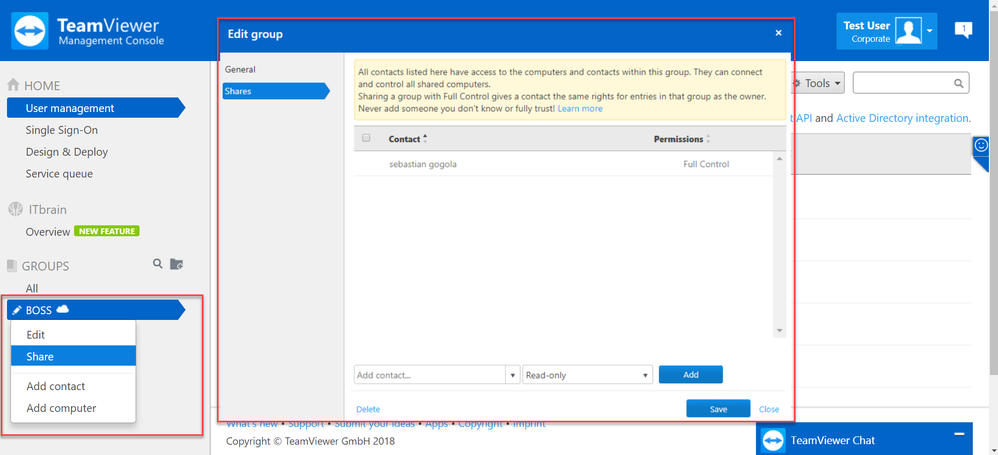The height and width of the screenshot is (455, 998).
Task: Open the Support footer link
Action: tap(308, 424)
